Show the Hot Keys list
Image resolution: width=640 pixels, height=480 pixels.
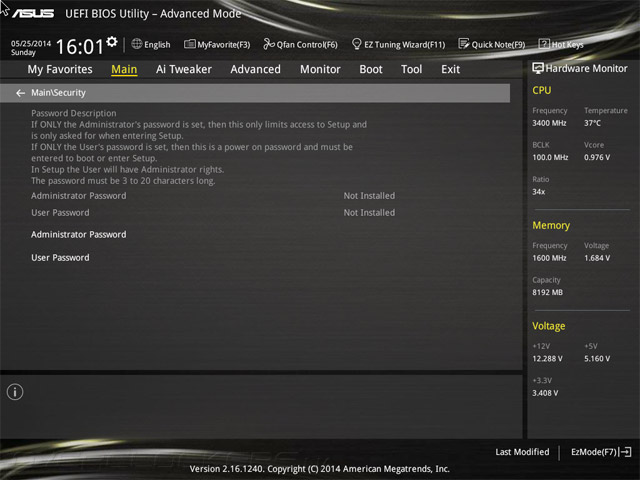click(x=567, y=44)
